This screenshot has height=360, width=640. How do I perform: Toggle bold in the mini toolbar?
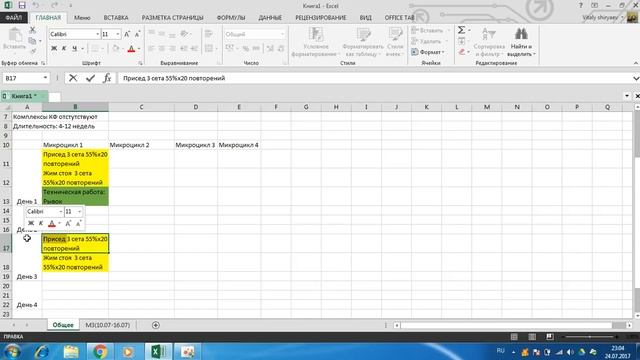point(31,223)
